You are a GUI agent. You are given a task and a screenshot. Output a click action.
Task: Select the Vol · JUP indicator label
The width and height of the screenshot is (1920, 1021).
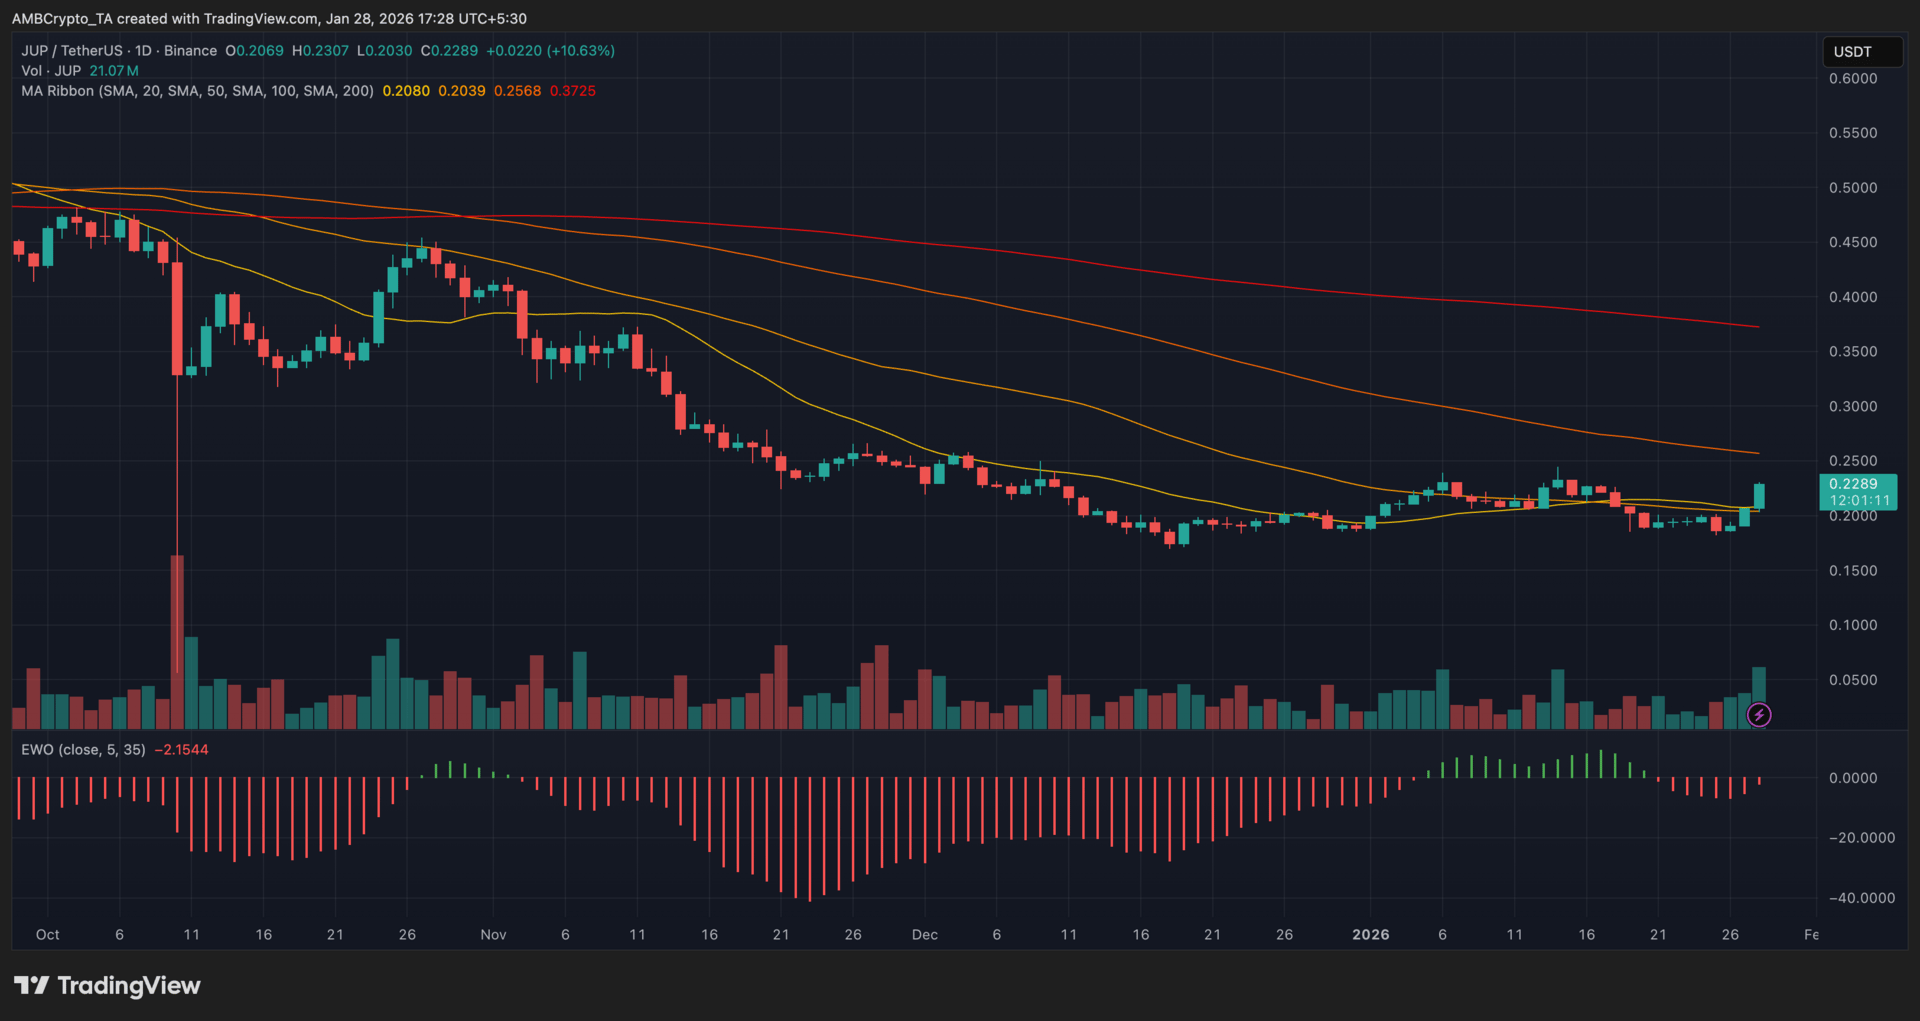tap(51, 71)
